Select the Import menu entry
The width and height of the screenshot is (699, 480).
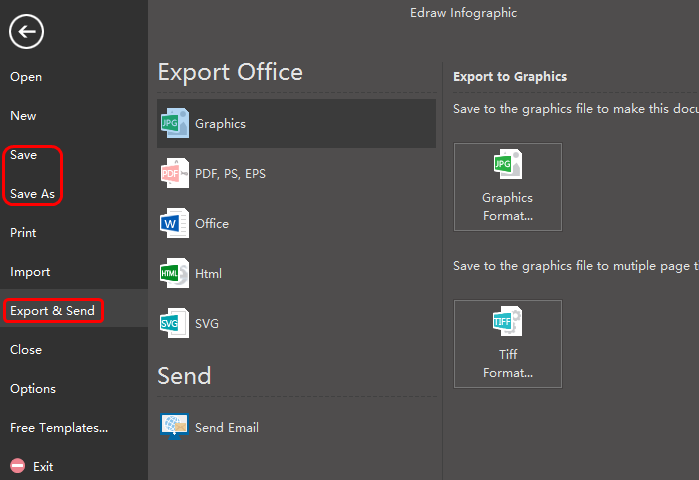30,272
